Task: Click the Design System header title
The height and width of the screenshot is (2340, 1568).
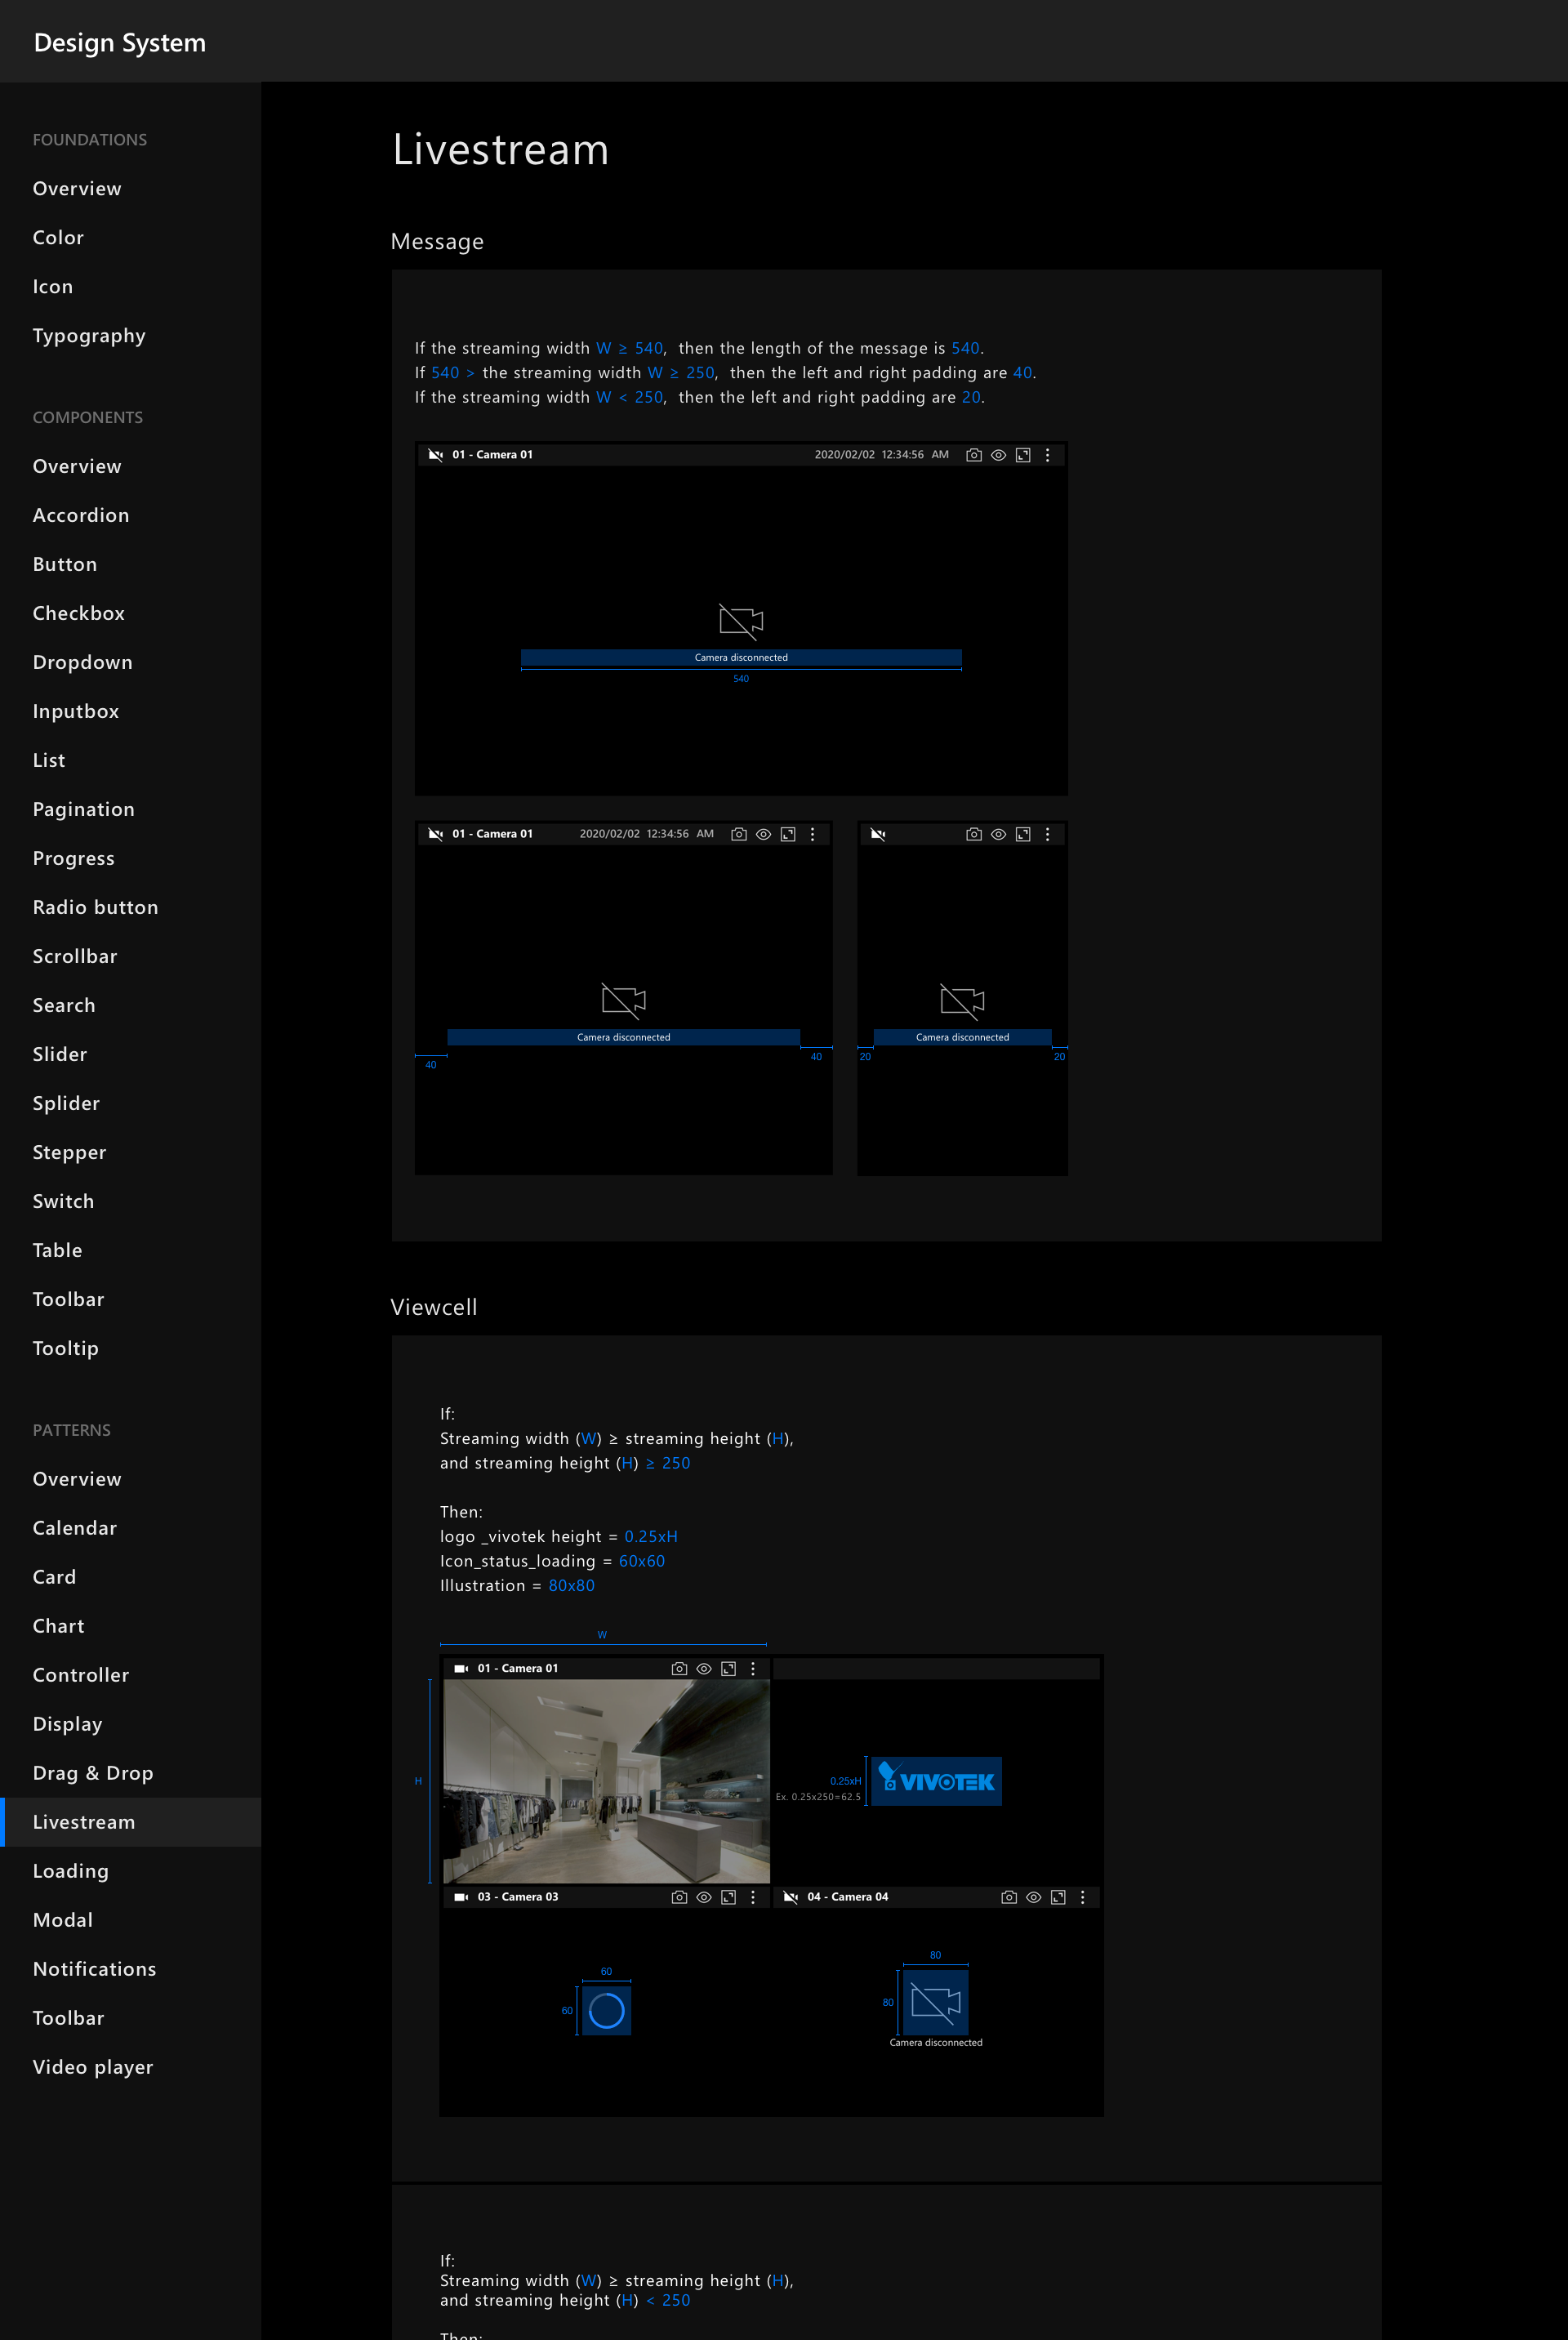Action: [119, 42]
